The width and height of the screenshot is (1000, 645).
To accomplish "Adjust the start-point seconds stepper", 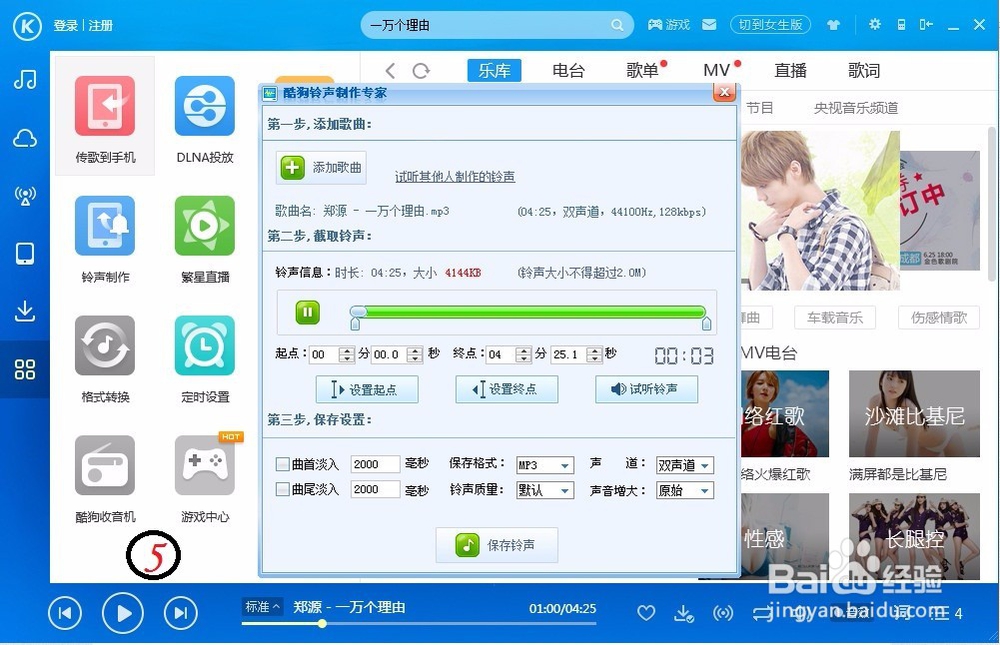I will coord(415,354).
